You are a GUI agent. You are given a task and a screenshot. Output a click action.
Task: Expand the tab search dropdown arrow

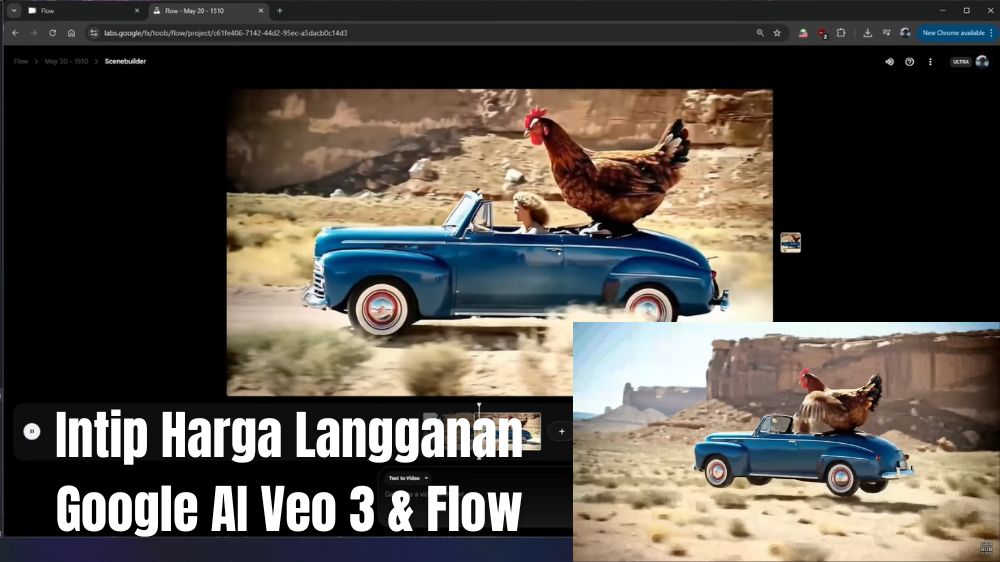14,10
